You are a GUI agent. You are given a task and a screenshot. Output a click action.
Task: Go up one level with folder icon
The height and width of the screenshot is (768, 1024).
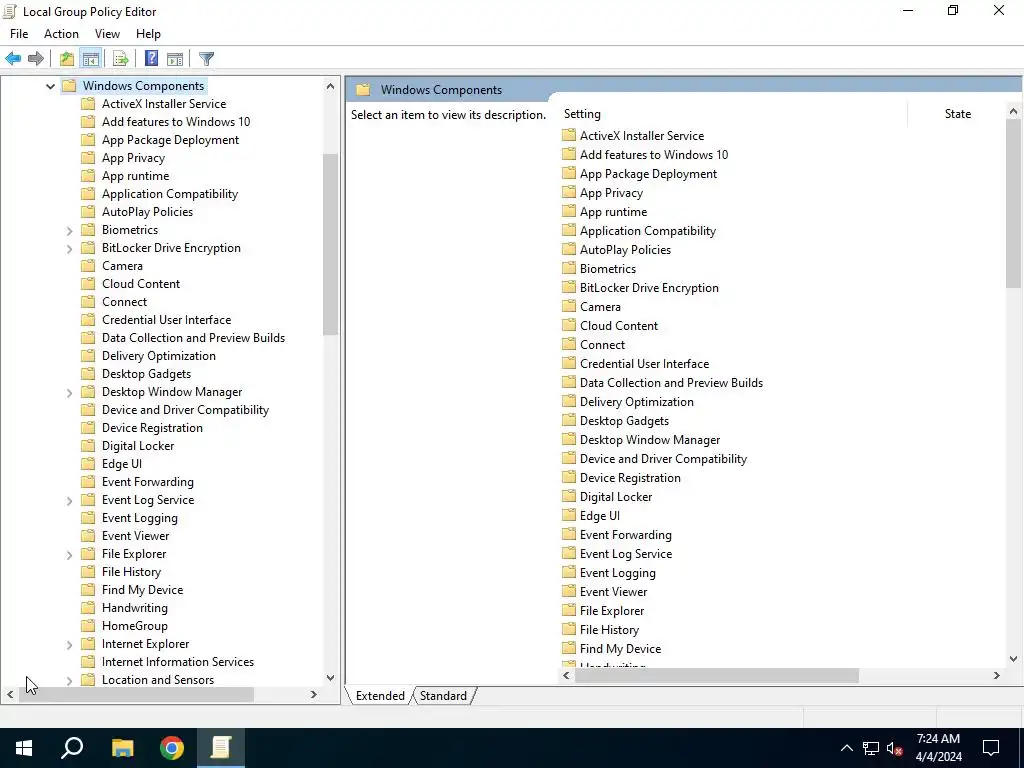click(x=67, y=59)
